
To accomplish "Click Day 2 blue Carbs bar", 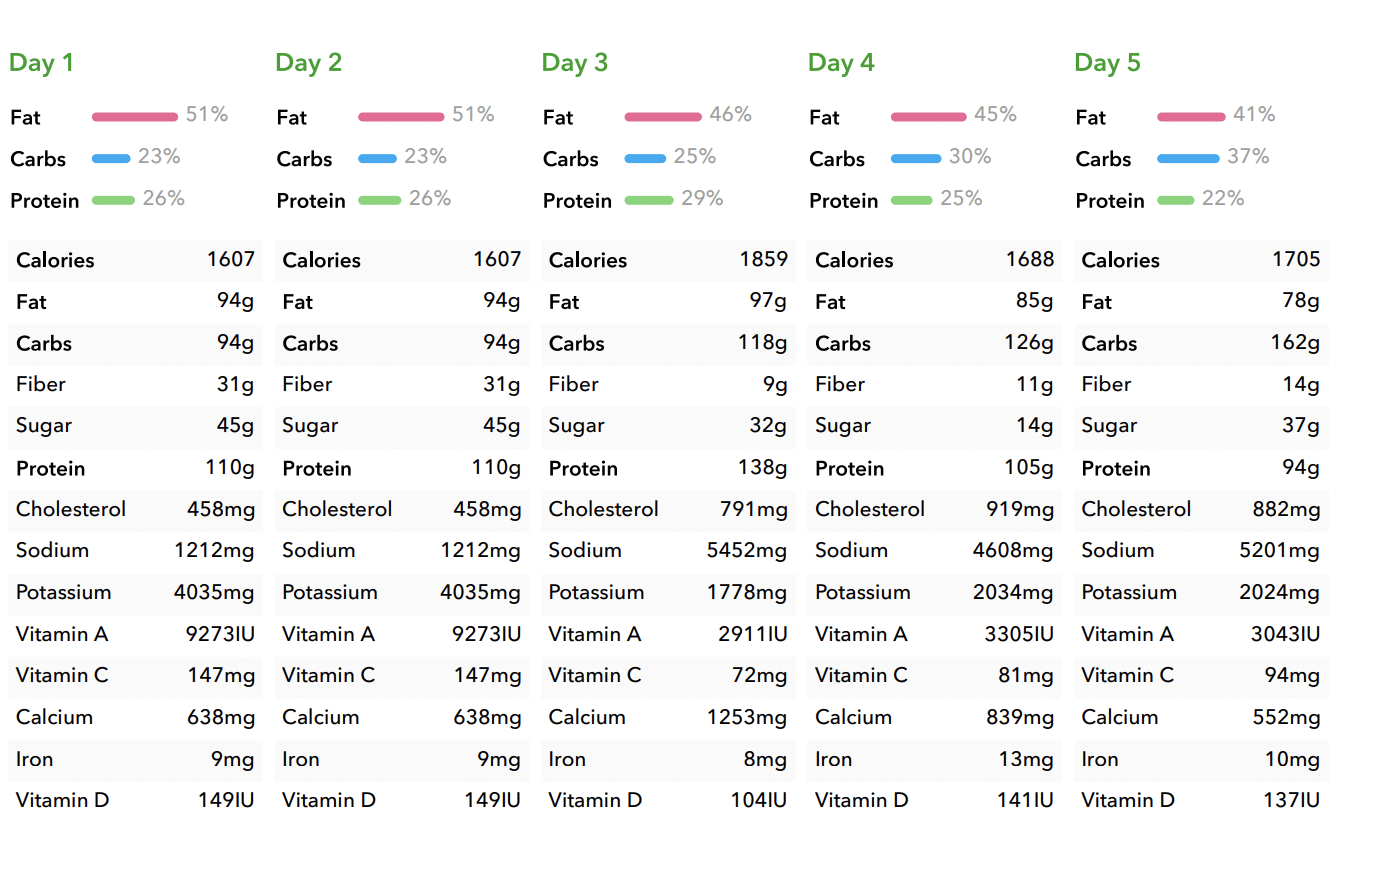I will 377,158.
